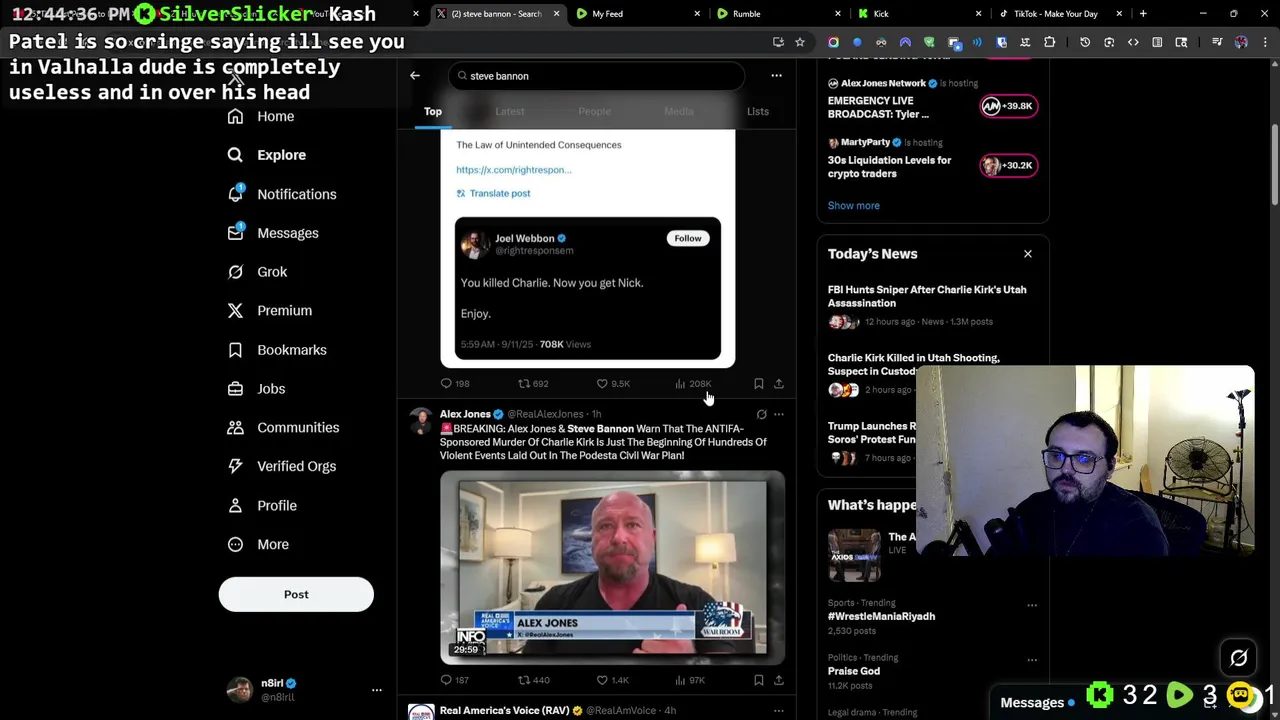Expand the More sidebar menu

click(258, 545)
